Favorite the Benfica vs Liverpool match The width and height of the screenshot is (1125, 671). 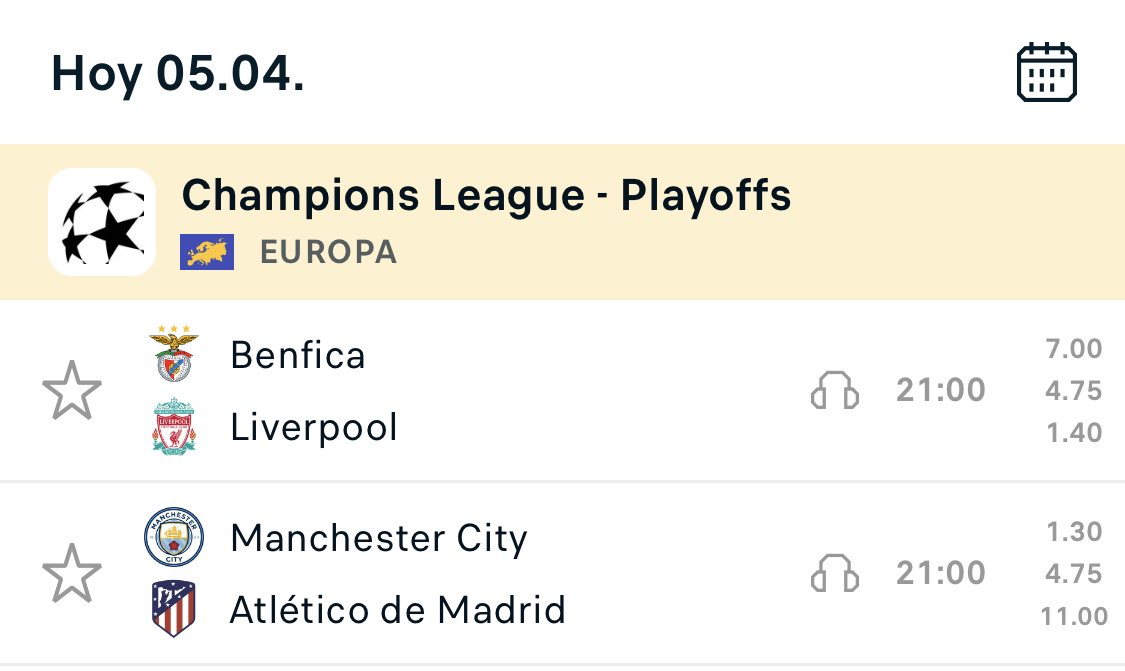tap(72, 392)
